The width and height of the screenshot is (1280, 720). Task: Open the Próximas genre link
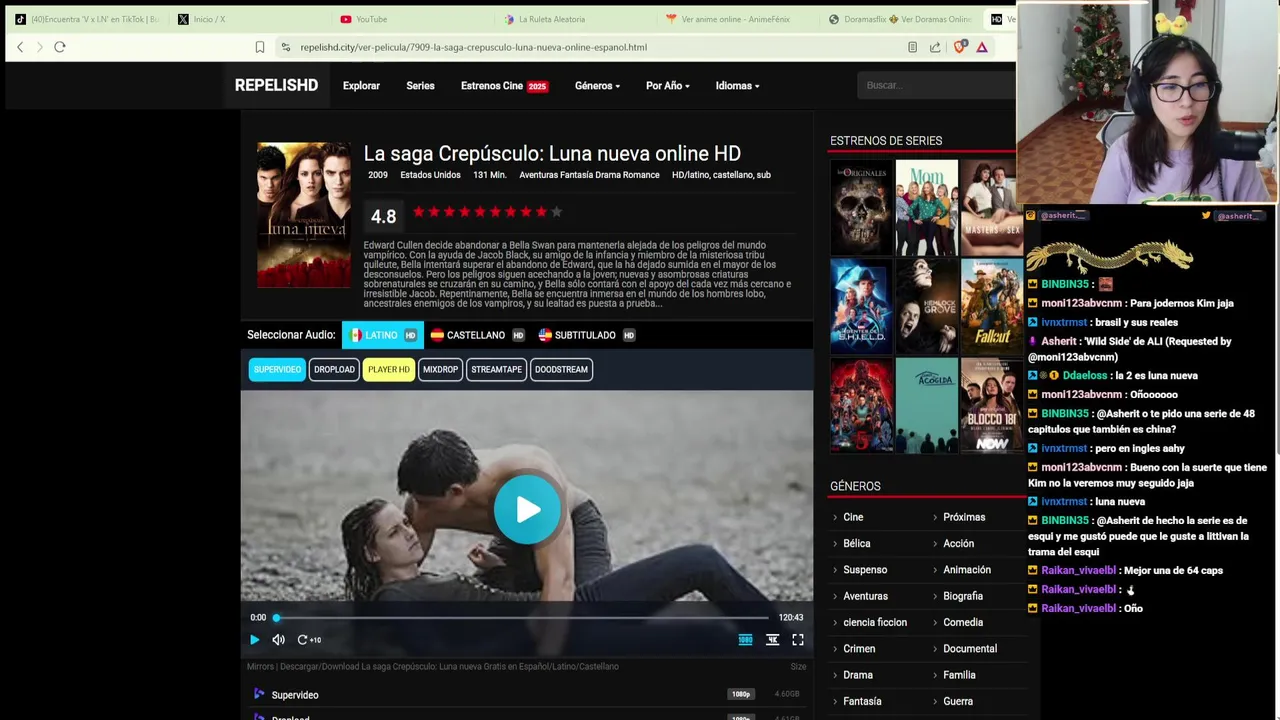click(x=964, y=517)
